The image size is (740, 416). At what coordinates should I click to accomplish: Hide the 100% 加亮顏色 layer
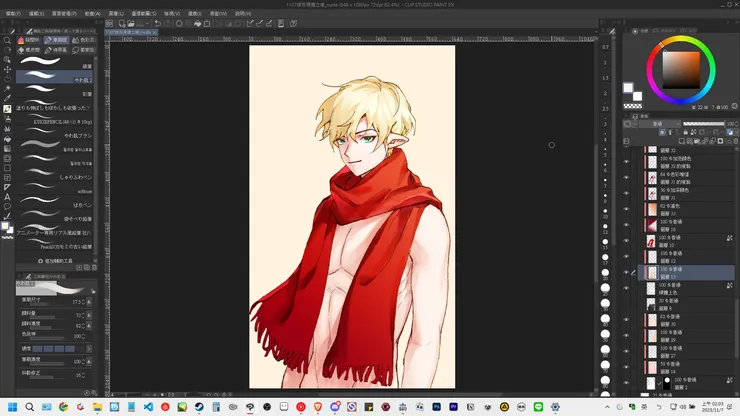626,161
